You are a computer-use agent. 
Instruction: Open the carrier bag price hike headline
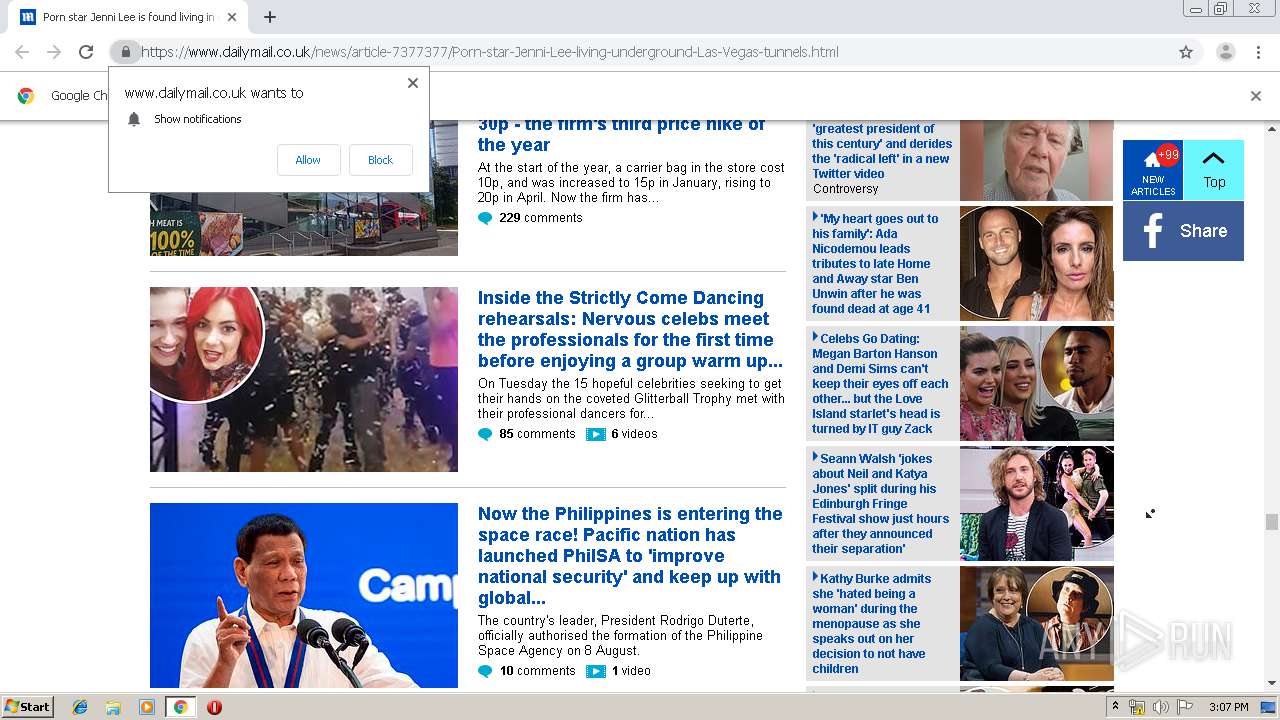tap(621, 134)
